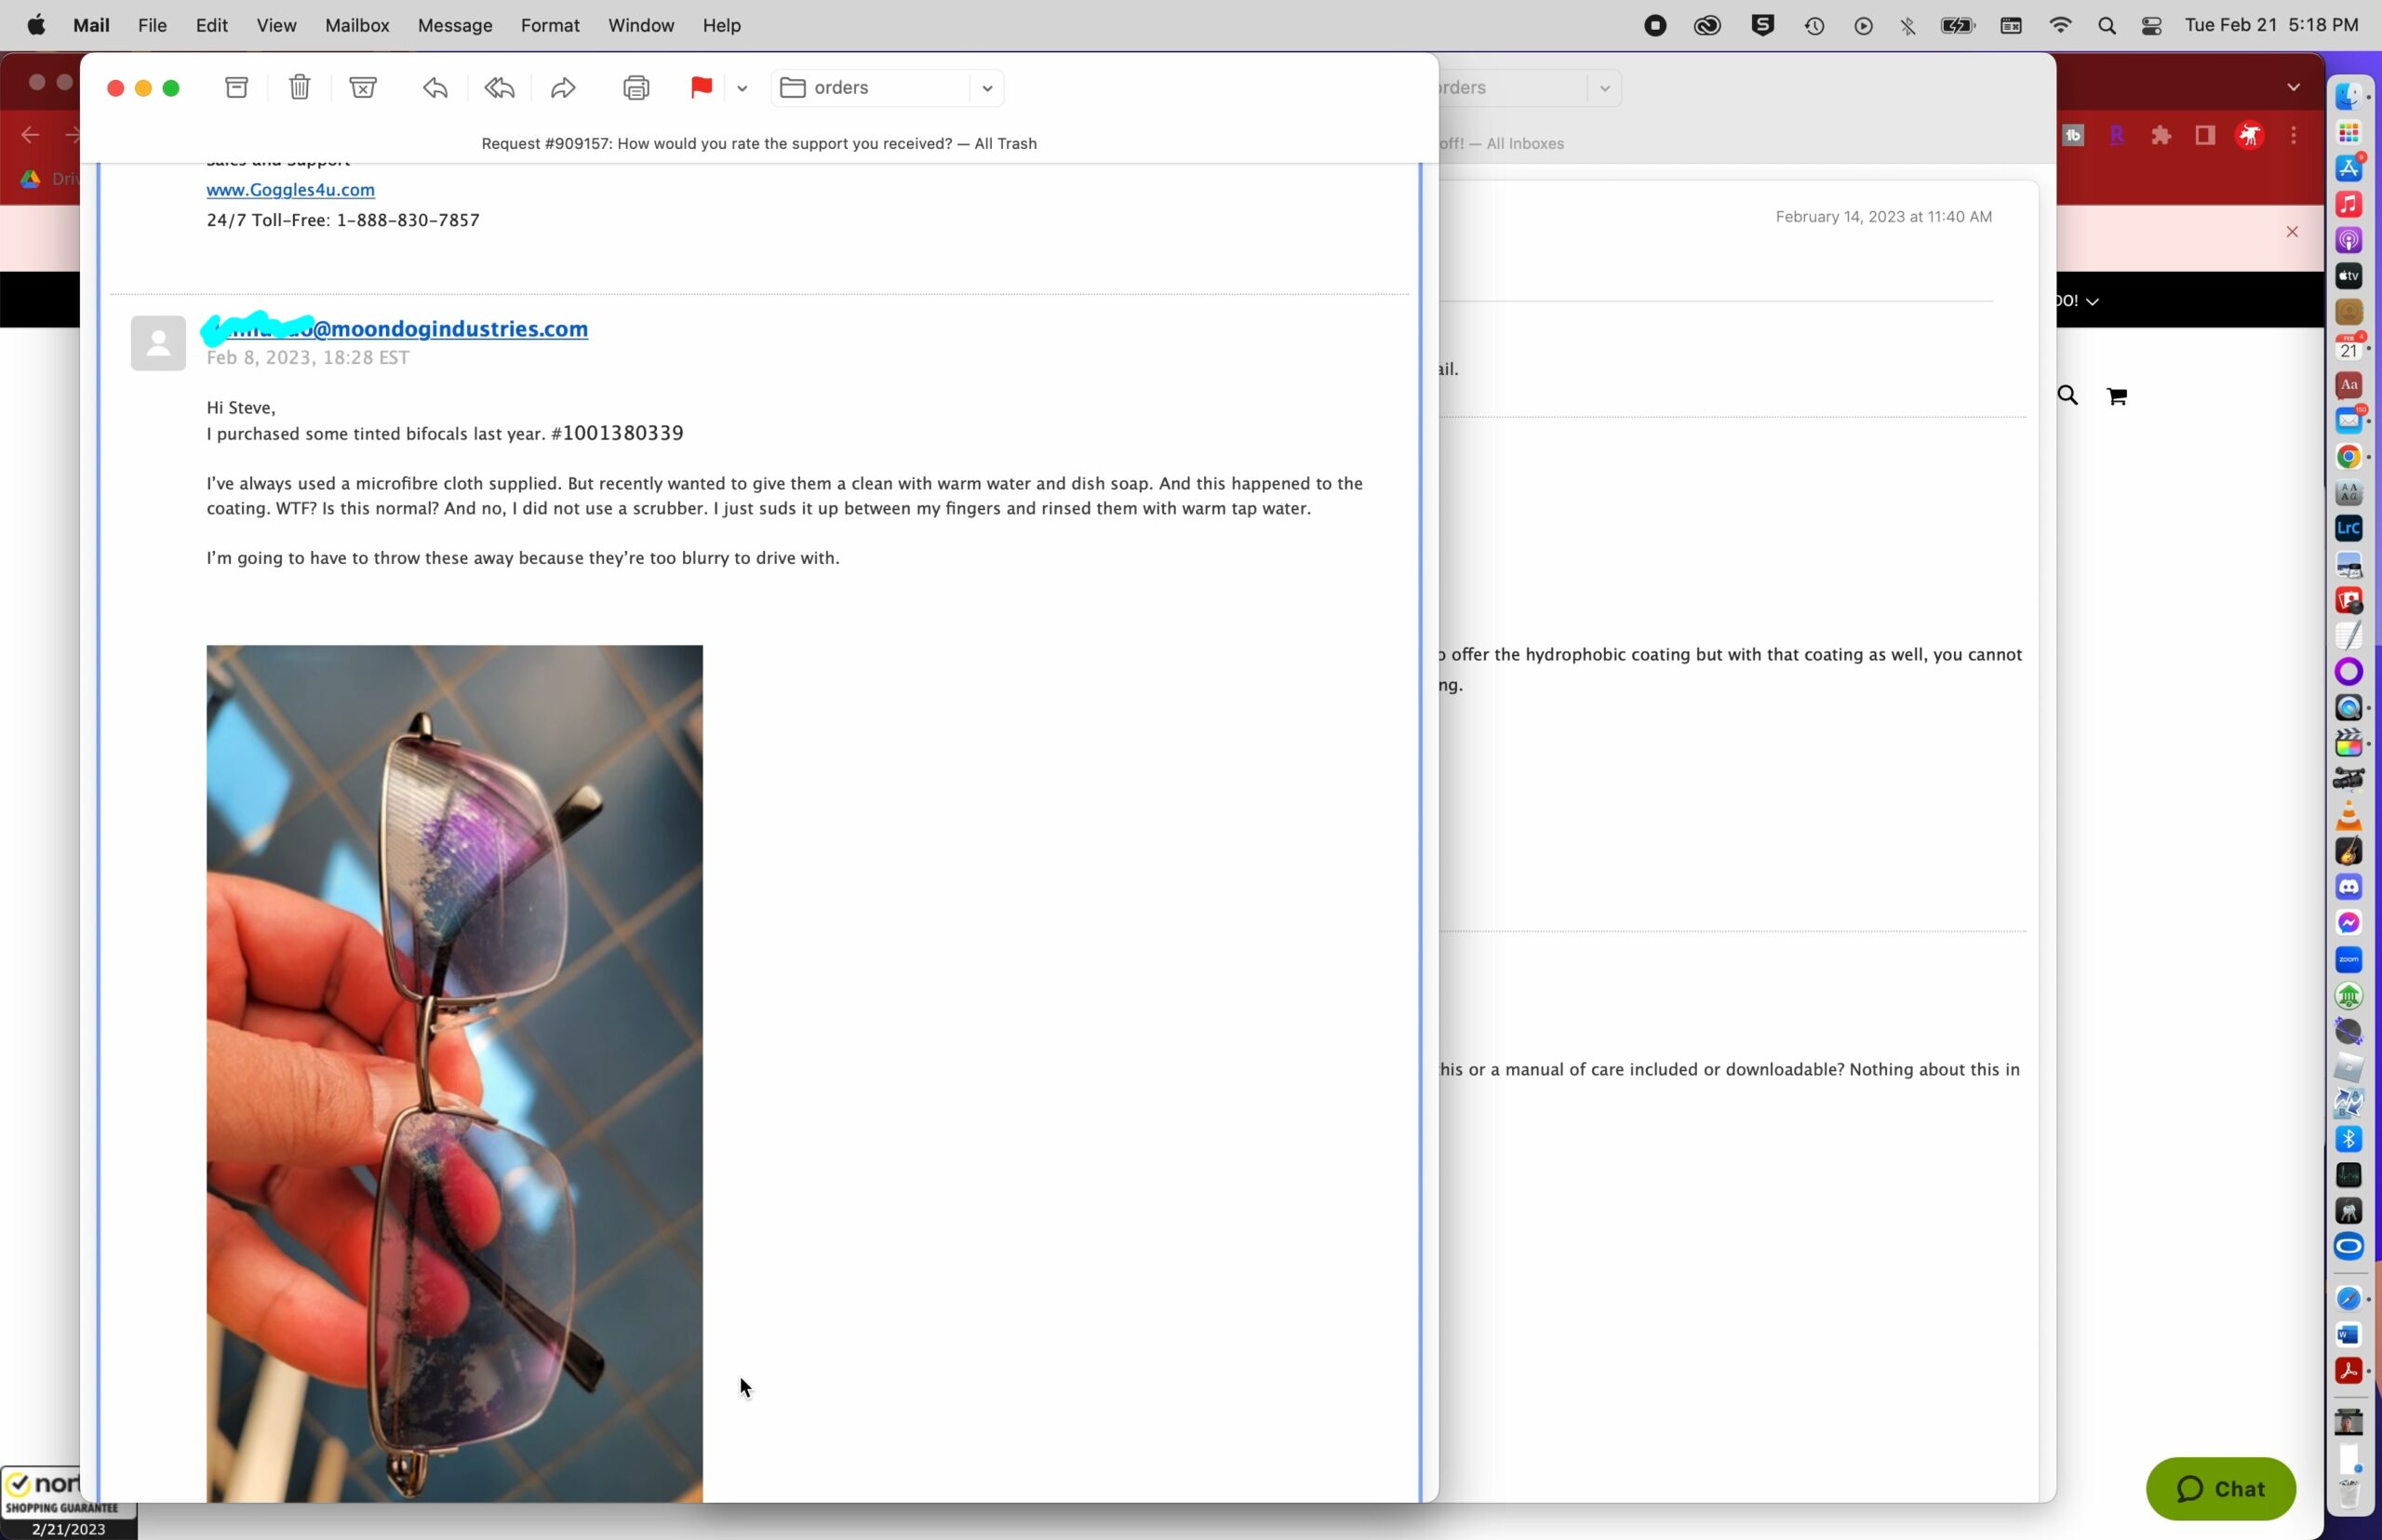The height and width of the screenshot is (1540, 2382).
Task: Delete the message with the trash icon
Action: (300, 88)
